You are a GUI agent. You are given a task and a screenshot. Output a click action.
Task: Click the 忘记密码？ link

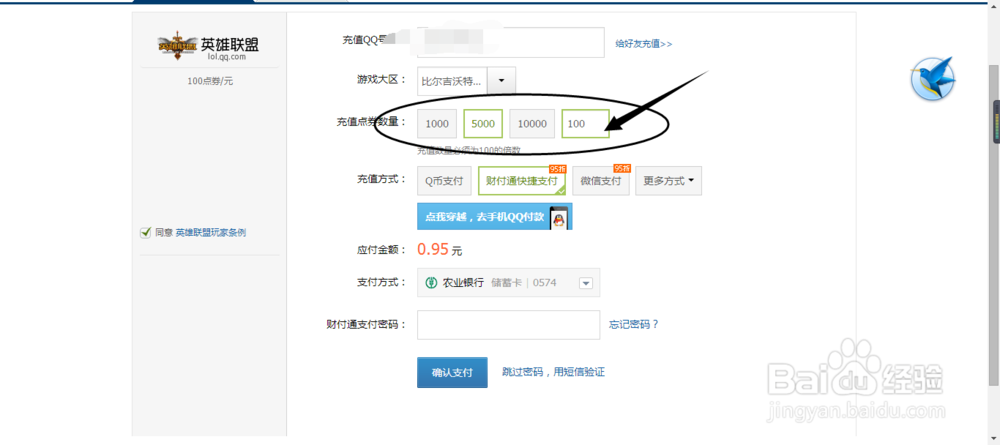[634, 325]
